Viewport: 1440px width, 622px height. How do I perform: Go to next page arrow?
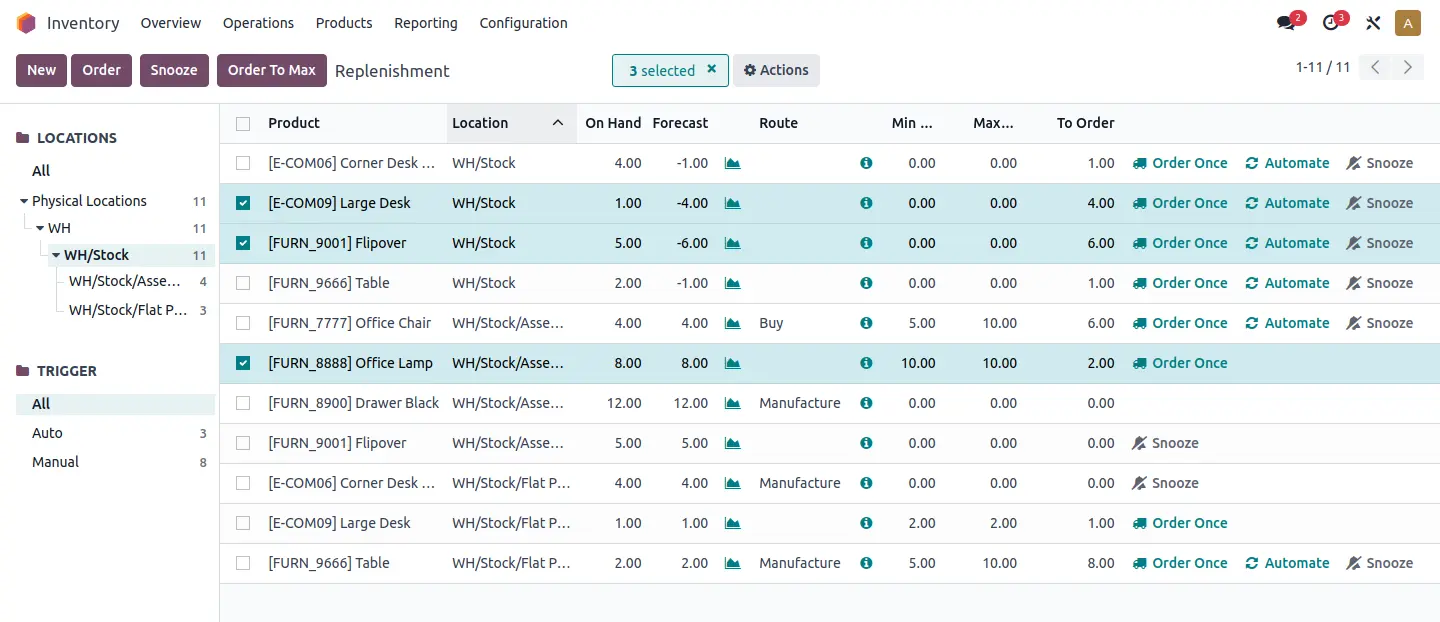coord(1407,68)
